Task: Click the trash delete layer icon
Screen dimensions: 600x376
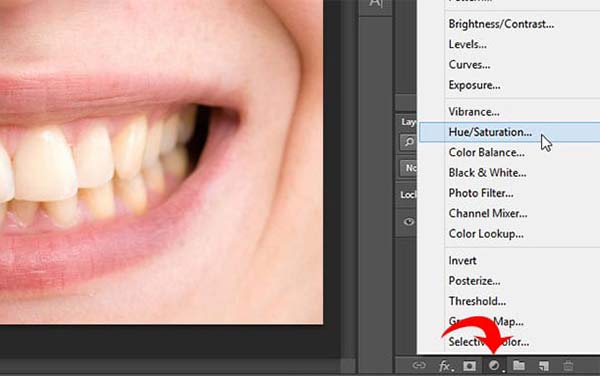Action: pos(568,366)
